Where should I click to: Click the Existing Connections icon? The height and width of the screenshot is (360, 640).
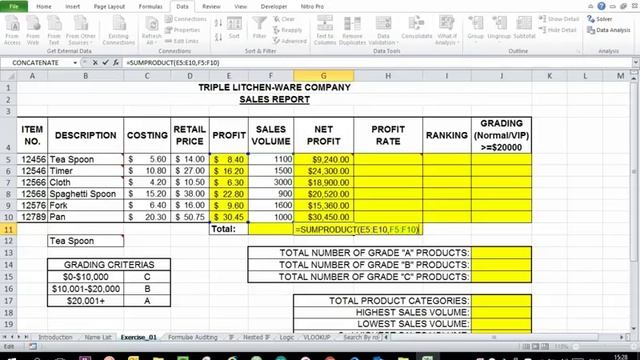118,30
